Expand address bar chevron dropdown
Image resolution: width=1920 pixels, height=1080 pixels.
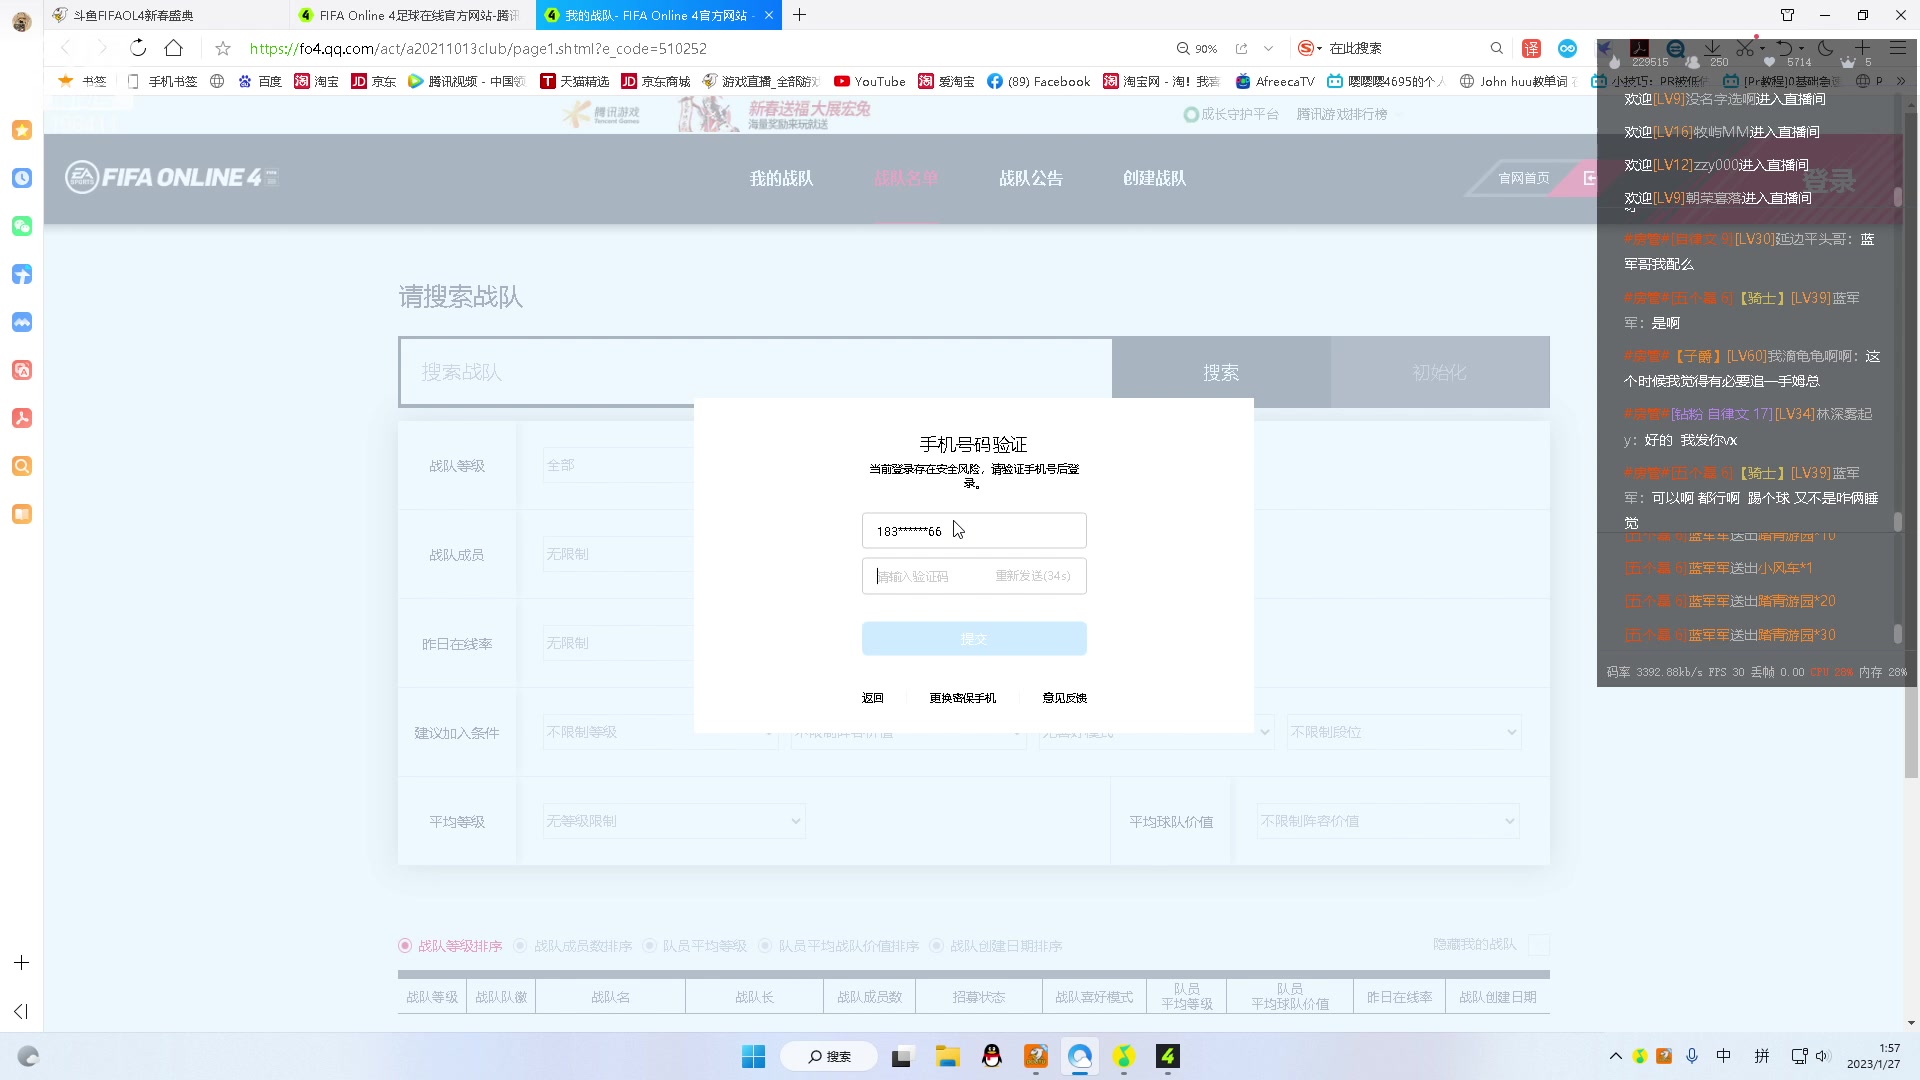coord(1269,48)
